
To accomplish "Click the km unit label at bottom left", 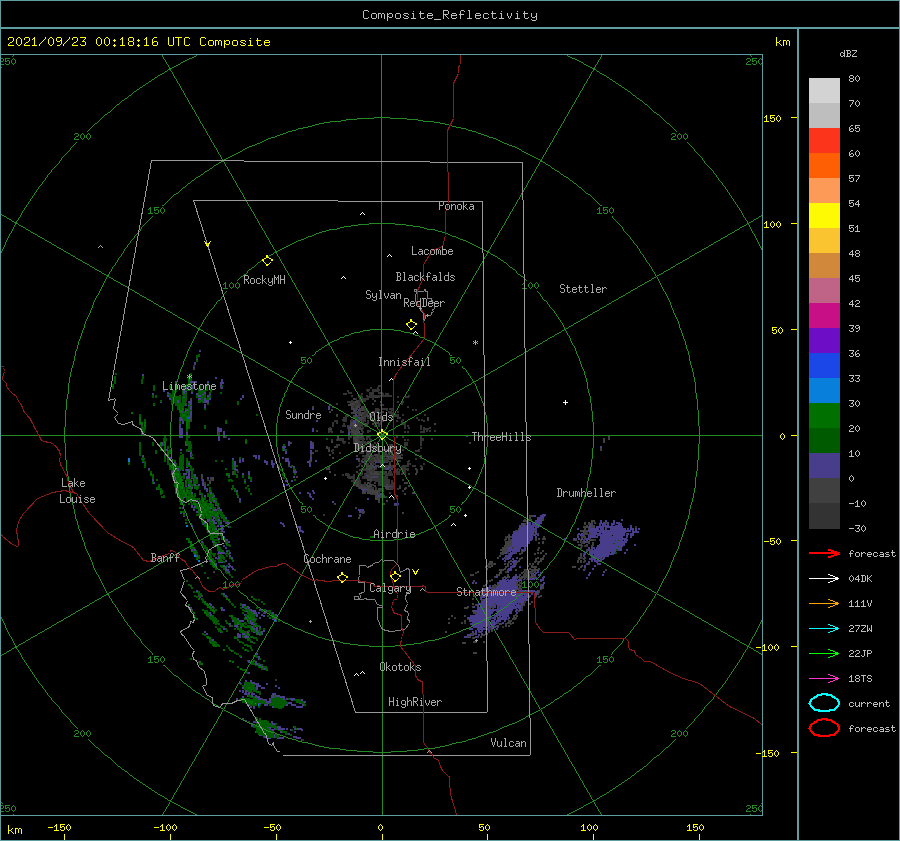I will pos(15,830).
